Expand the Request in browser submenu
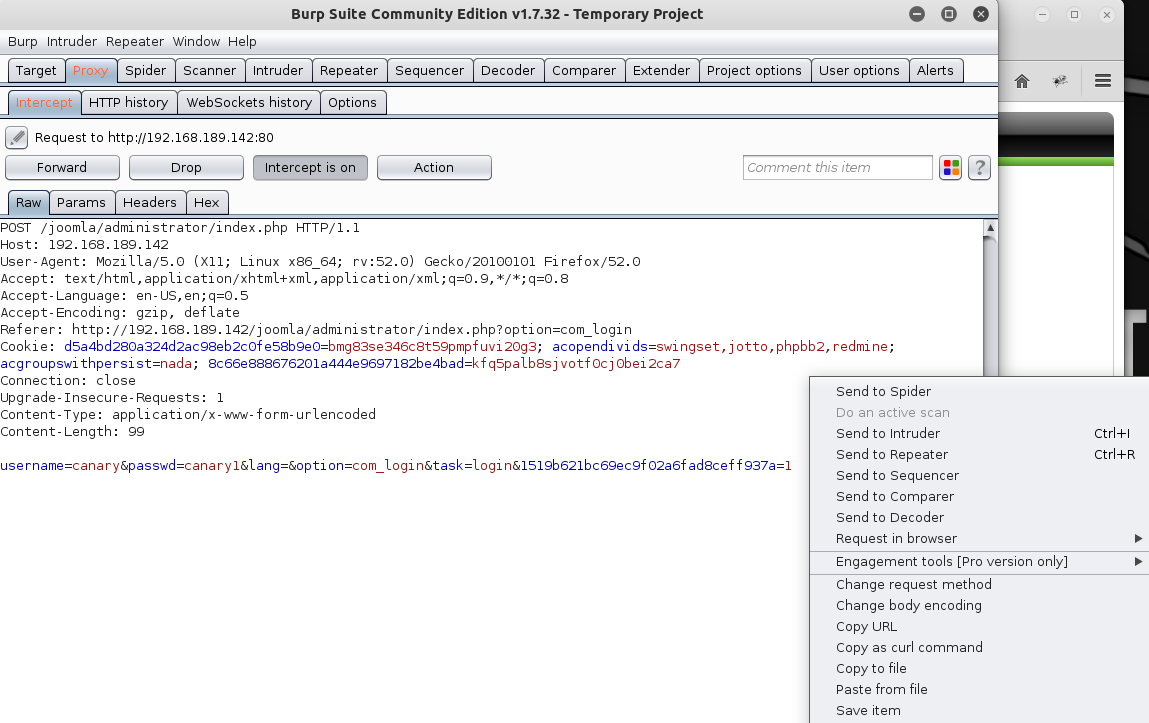Image resolution: width=1149 pixels, height=723 pixels. click(979, 538)
